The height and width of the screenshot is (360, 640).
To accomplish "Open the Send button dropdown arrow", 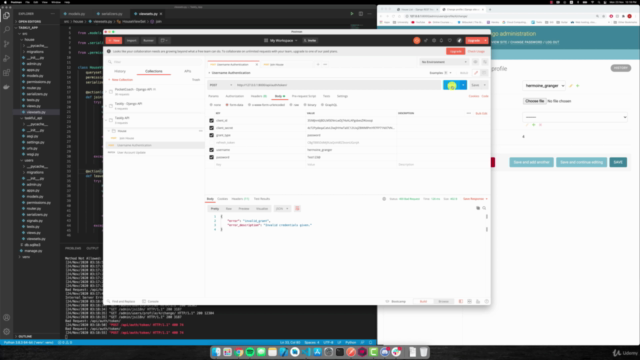I will pos(463,85).
